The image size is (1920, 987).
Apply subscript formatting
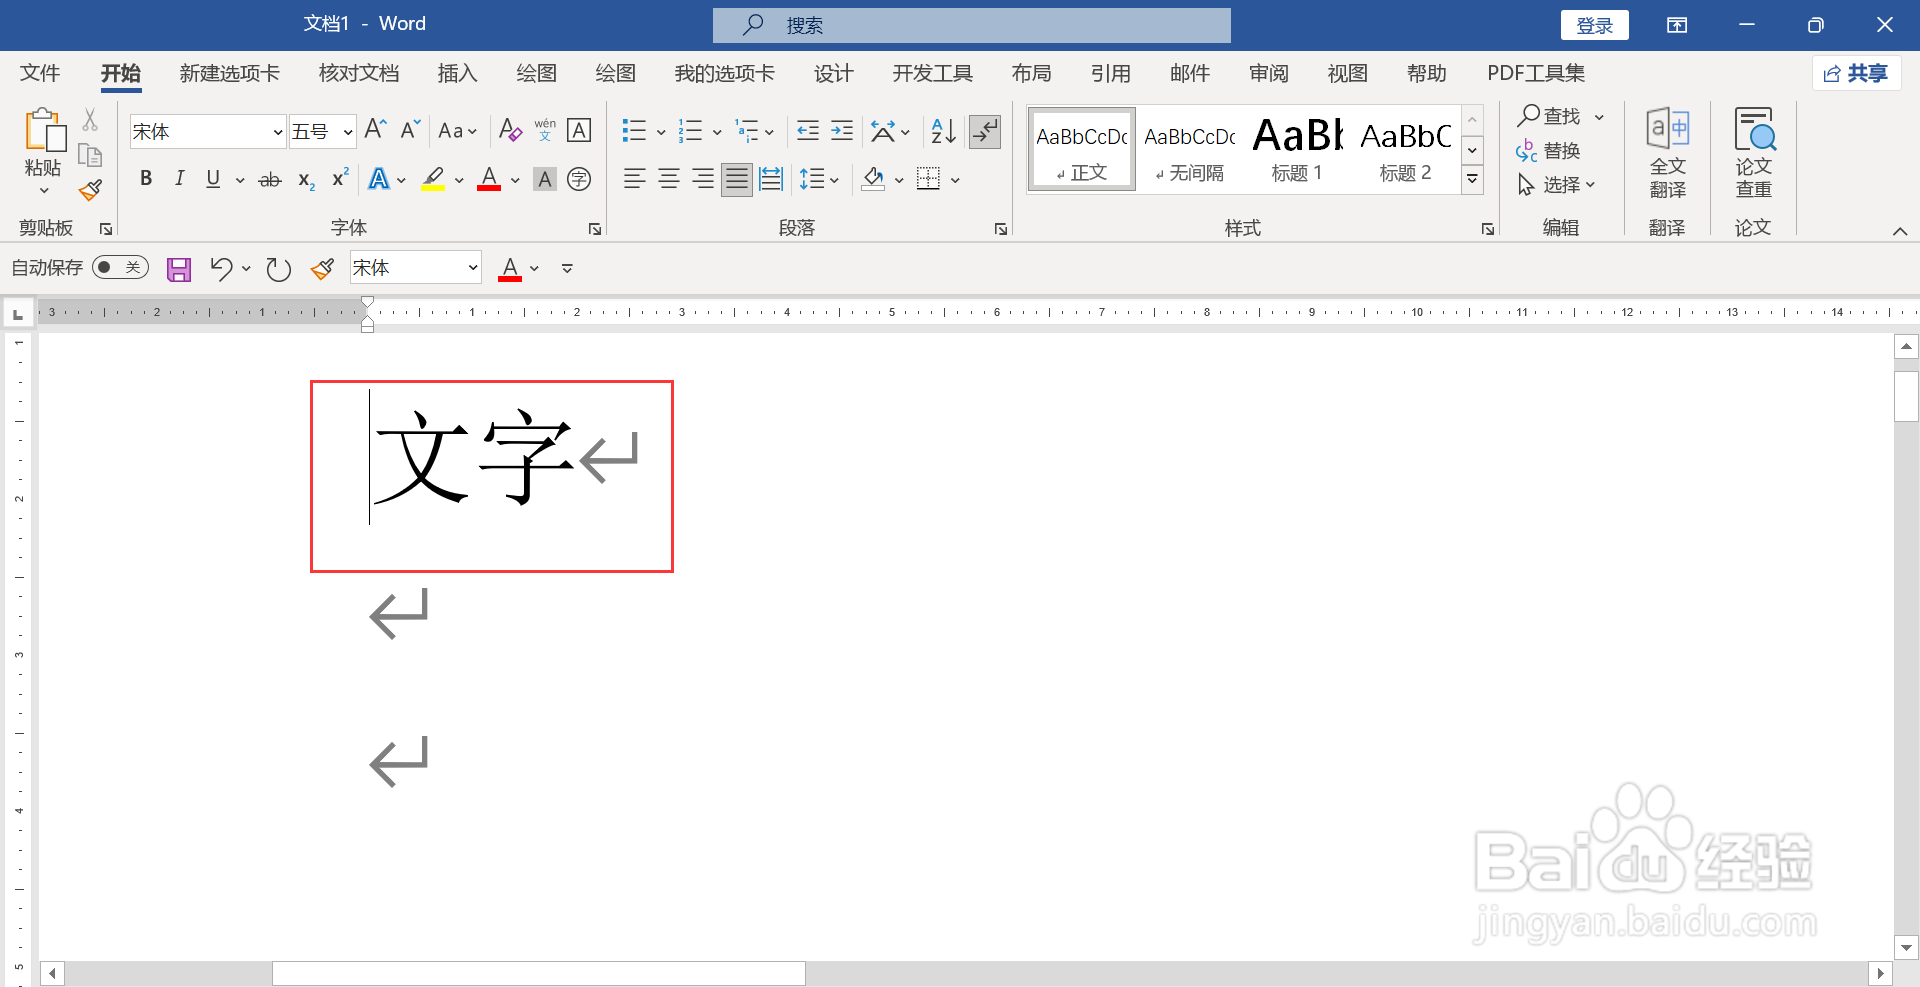pos(306,180)
